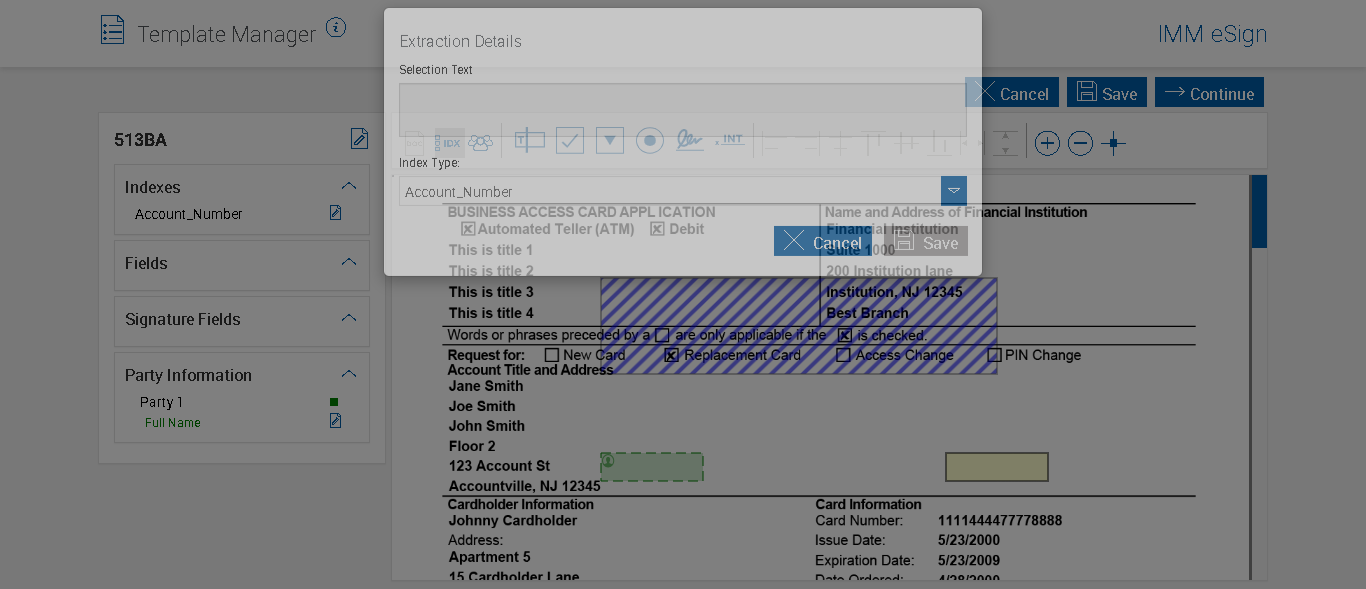Edit the Account_Number index entry

tap(336, 213)
